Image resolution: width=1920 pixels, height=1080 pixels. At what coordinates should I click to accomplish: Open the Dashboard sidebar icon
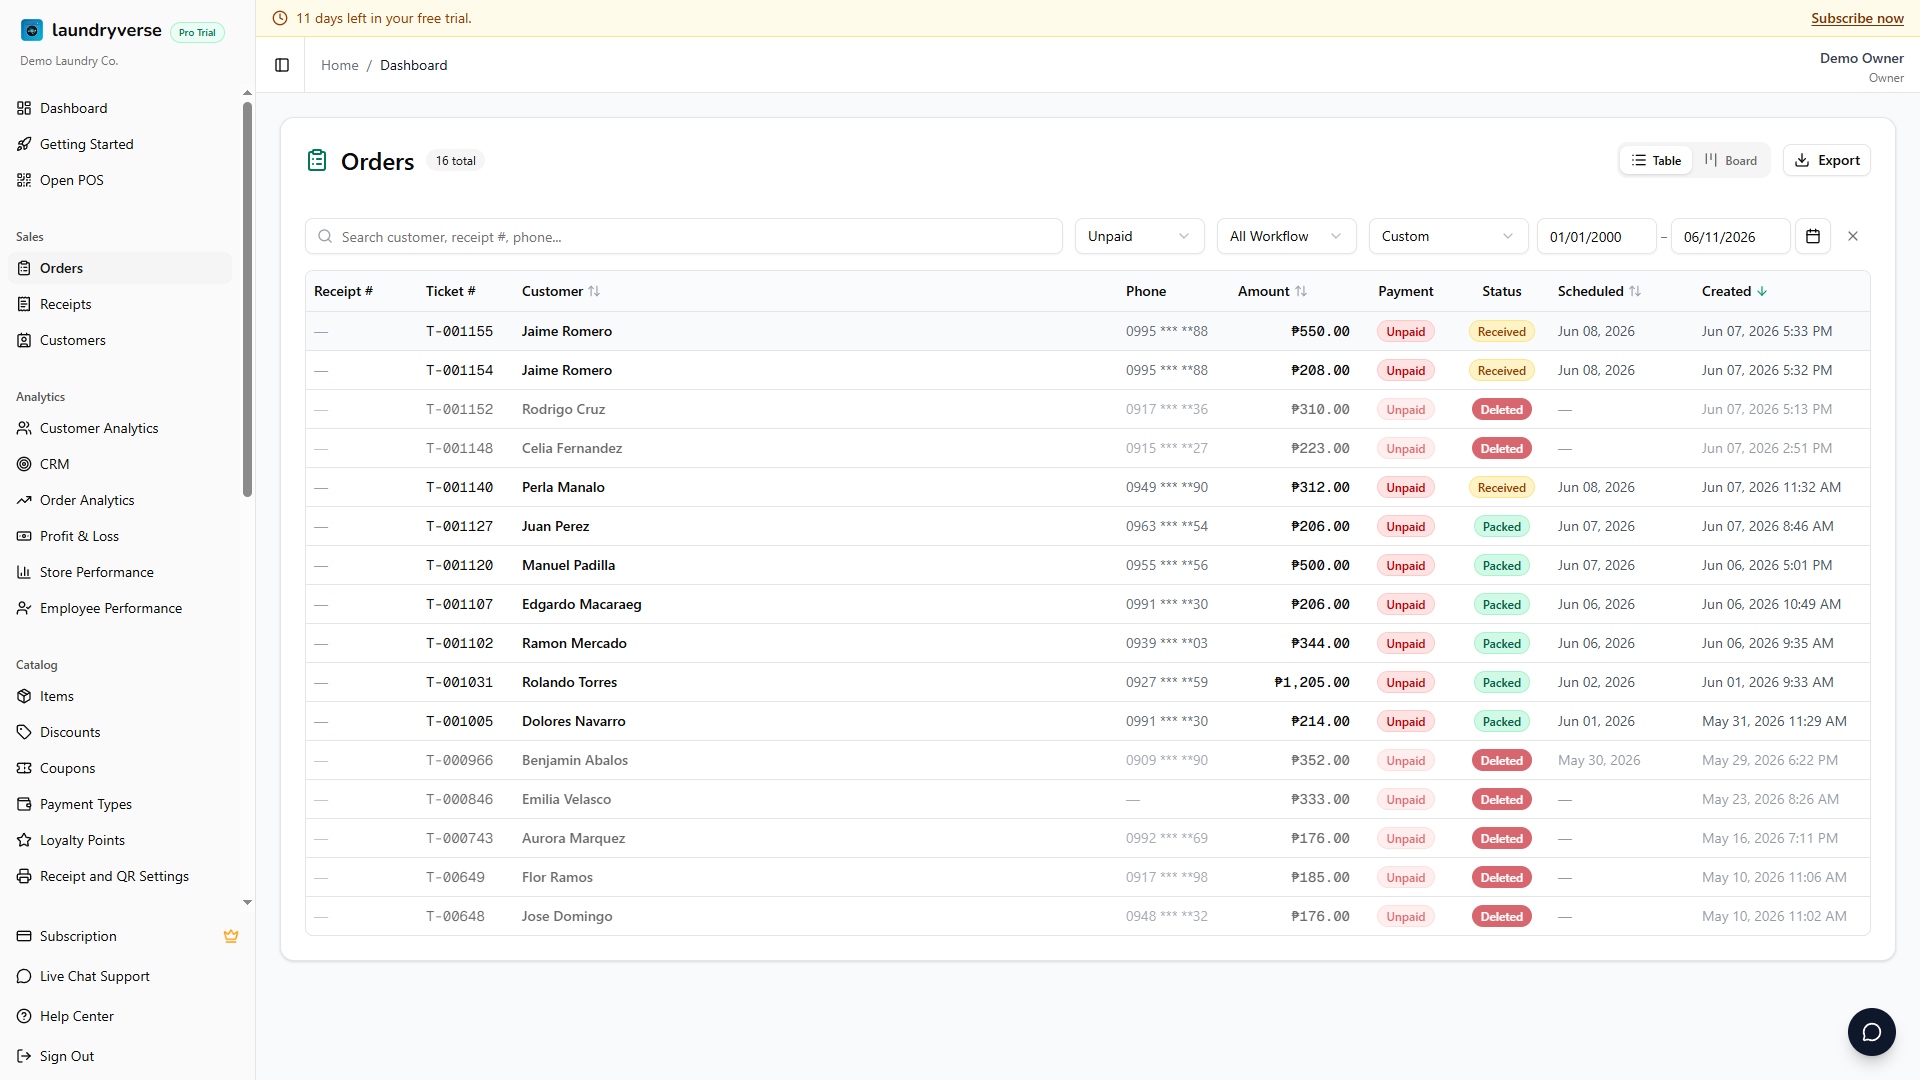24,108
